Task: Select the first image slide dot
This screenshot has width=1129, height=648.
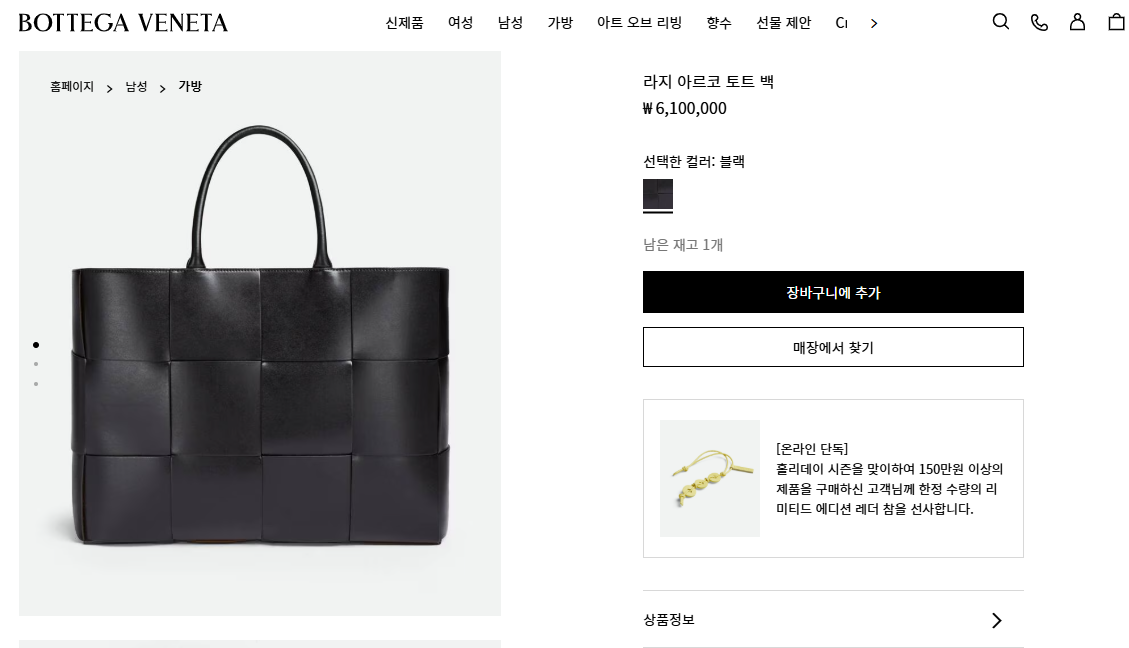Action: [36, 345]
